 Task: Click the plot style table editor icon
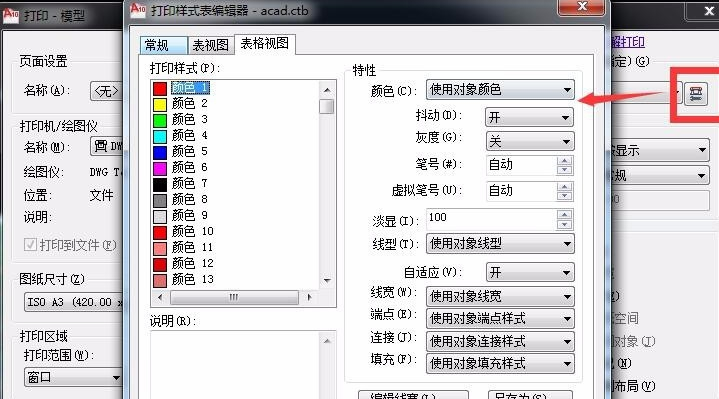696,94
